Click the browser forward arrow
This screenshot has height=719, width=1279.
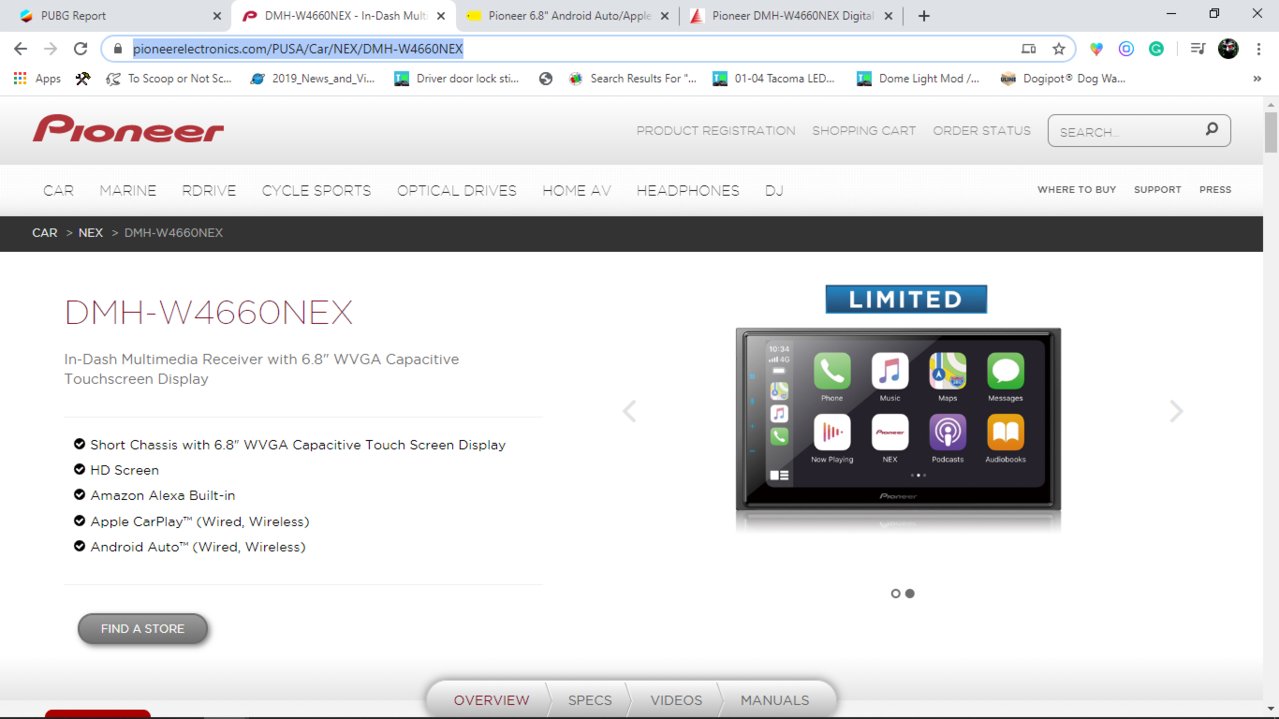50,48
